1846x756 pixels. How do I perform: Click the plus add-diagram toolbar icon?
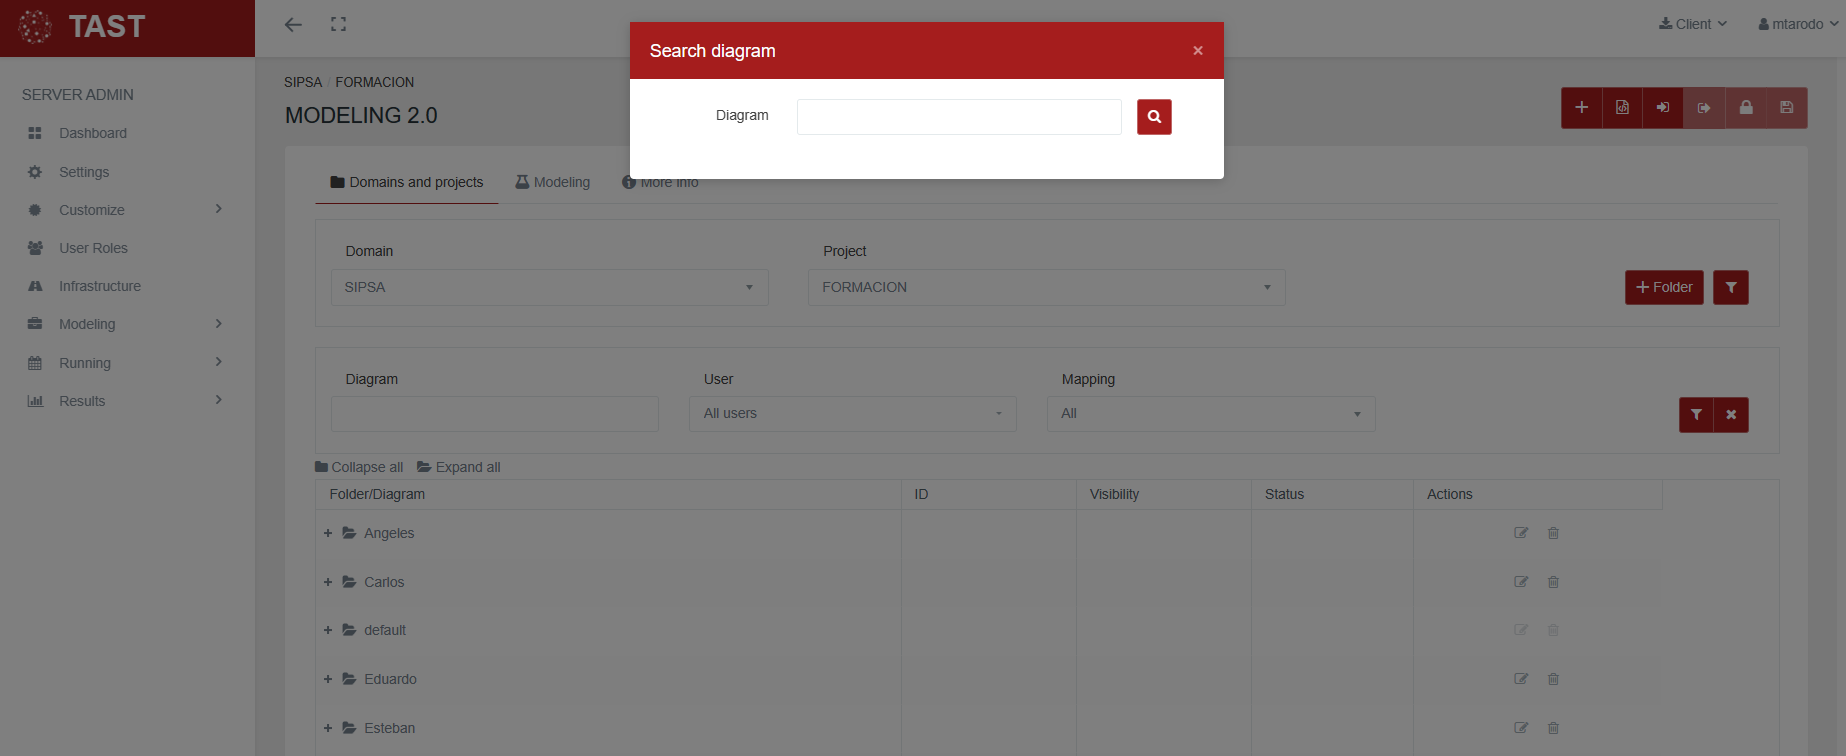pos(1581,108)
